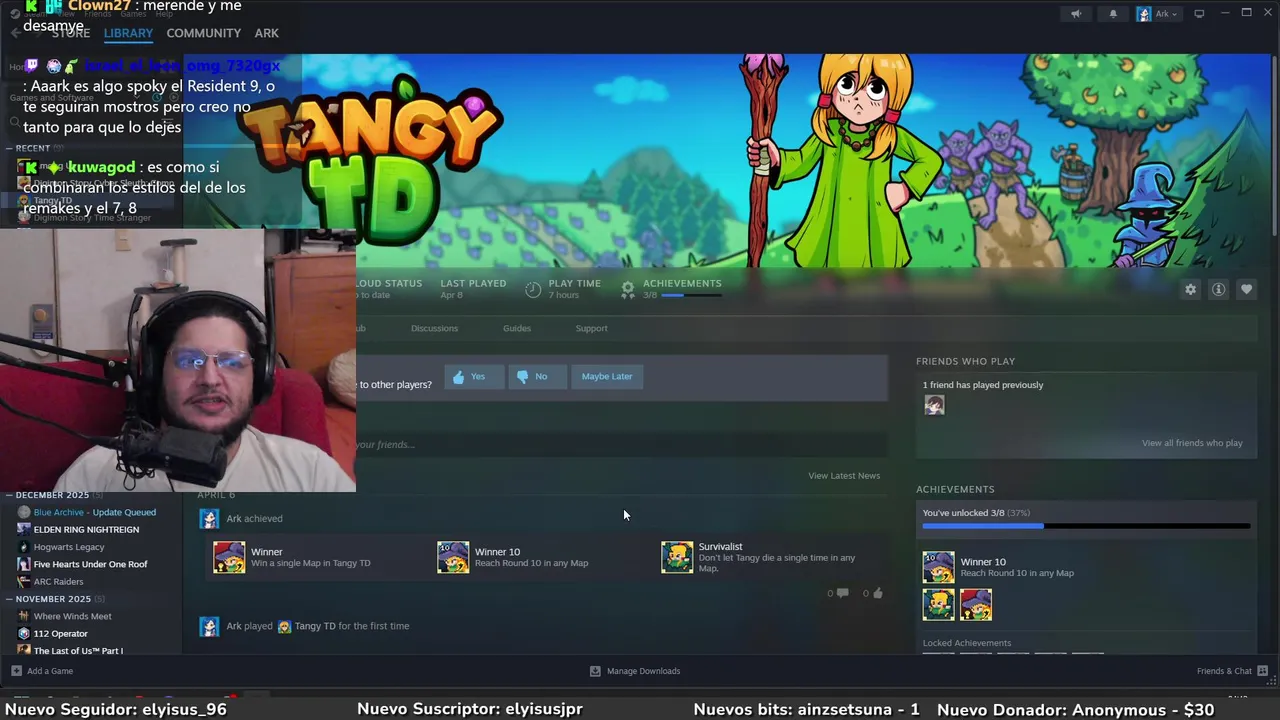Click the play time clock icon

(533, 290)
